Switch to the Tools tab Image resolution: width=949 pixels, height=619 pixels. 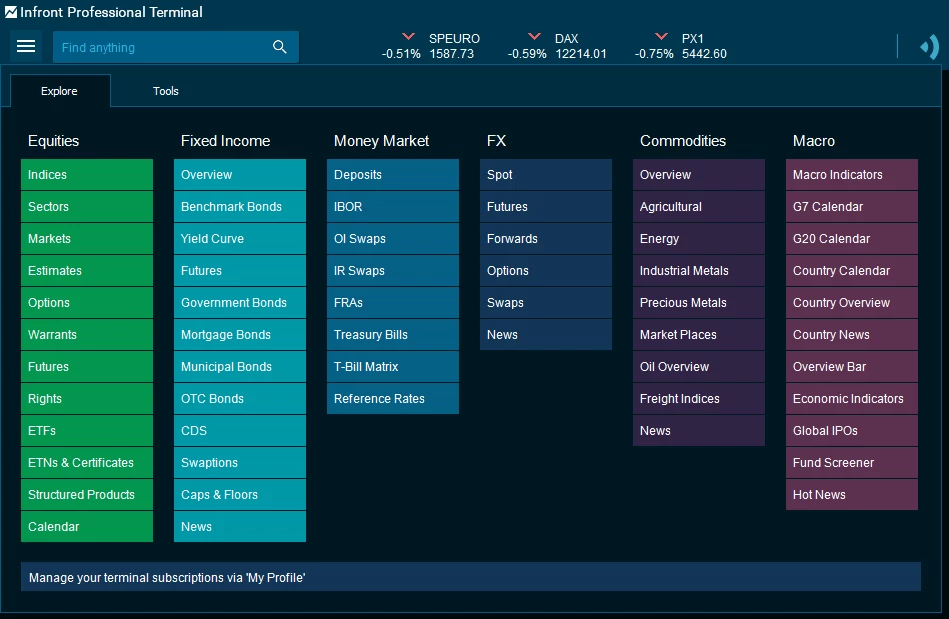[x=165, y=90]
